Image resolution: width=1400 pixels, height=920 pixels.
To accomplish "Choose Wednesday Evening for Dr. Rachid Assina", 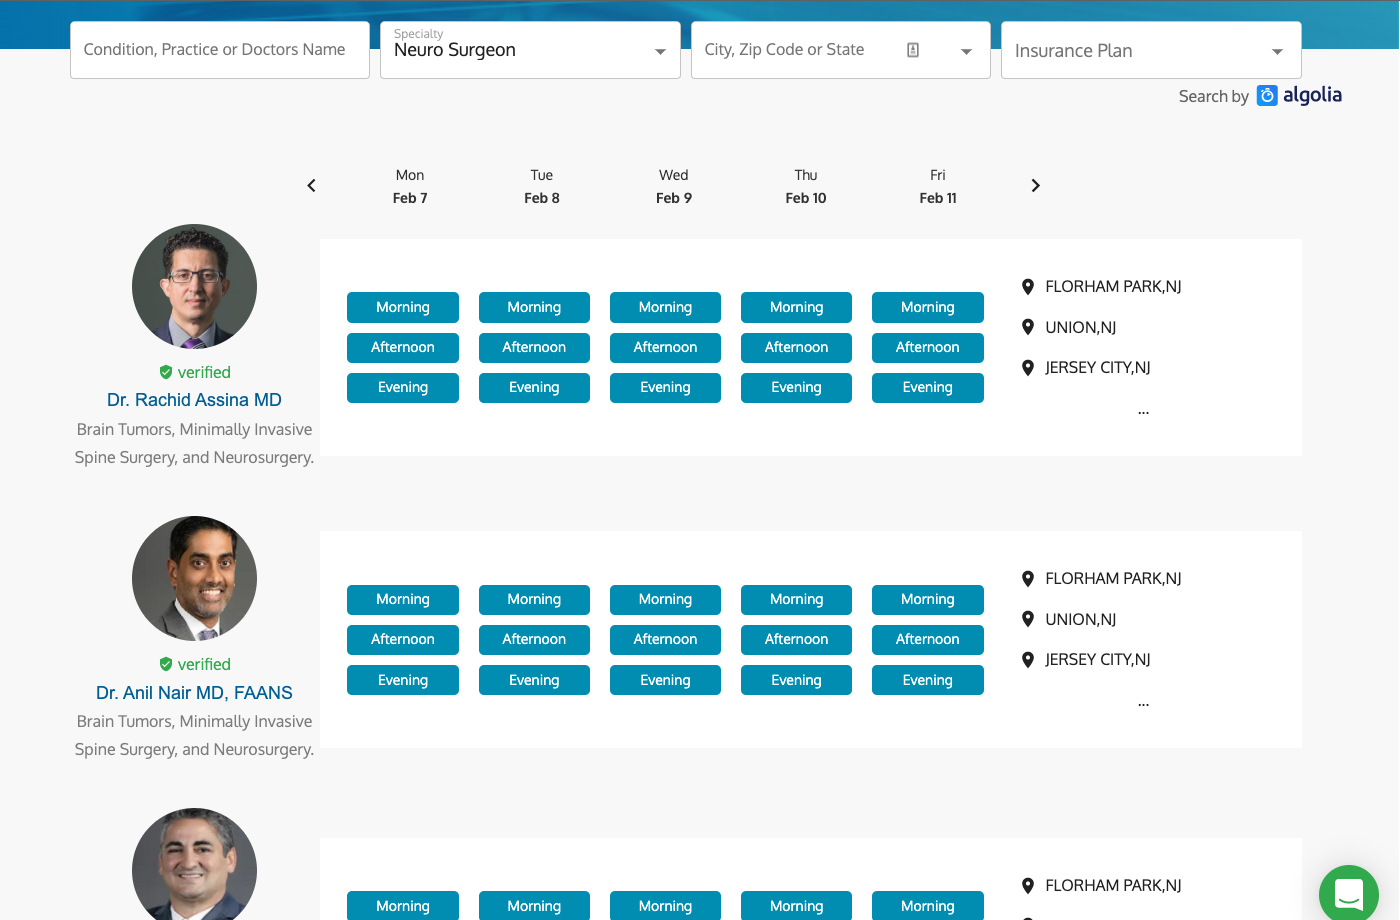I will point(665,387).
